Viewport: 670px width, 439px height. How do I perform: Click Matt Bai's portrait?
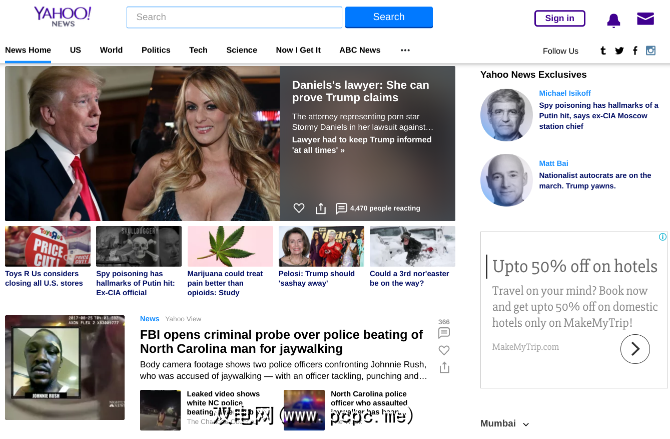click(x=506, y=180)
